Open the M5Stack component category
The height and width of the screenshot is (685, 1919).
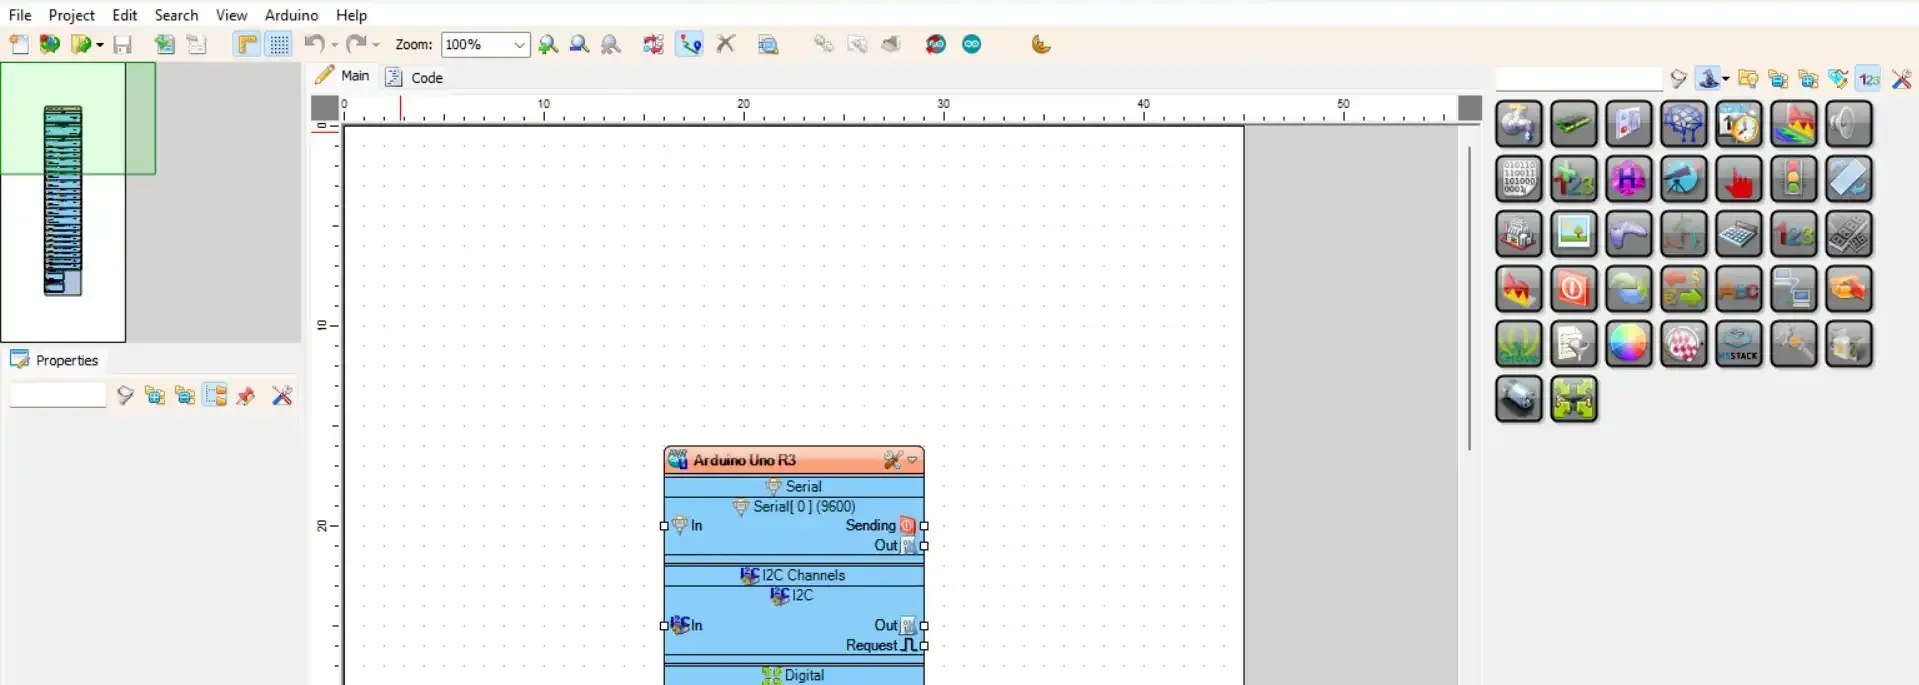click(x=1739, y=345)
